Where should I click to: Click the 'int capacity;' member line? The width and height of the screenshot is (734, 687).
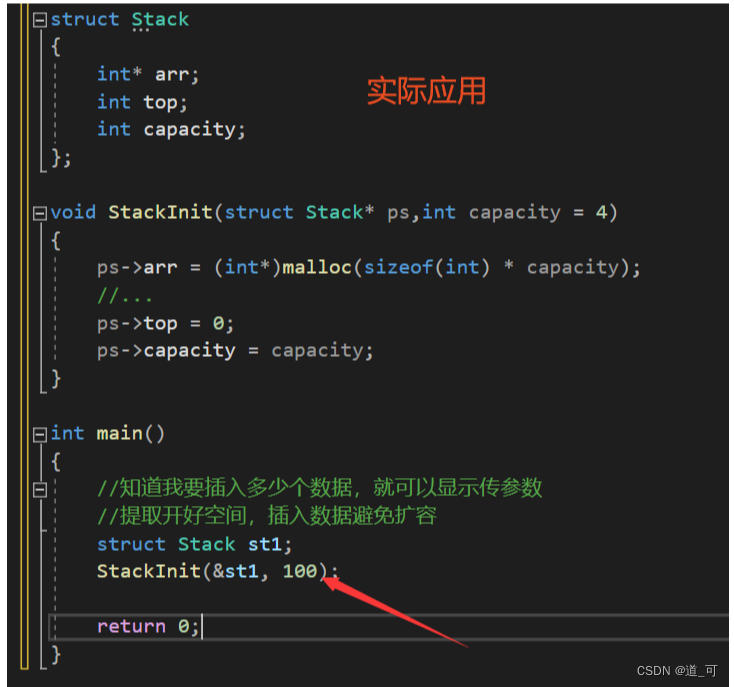coord(171,130)
